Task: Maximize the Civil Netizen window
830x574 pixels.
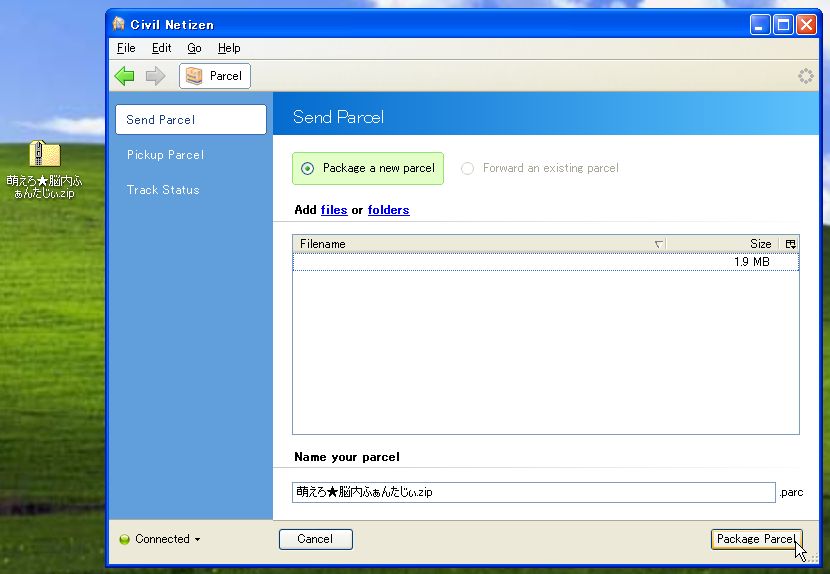Action: pyautogui.click(x=783, y=24)
